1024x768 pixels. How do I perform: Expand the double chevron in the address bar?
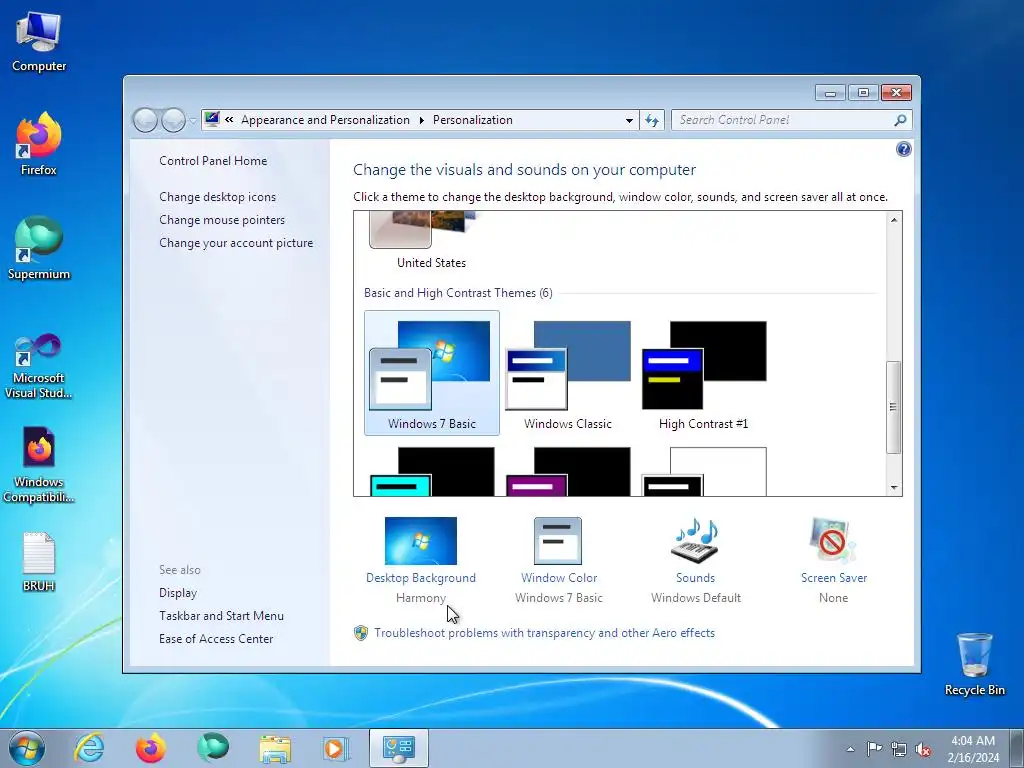(229, 120)
